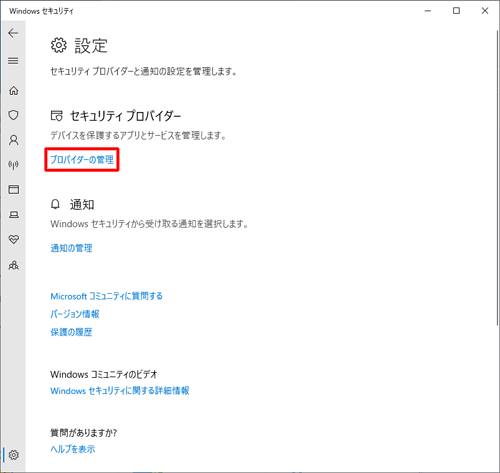The height and width of the screenshot is (473, 500).
Task: Open Device performance & health heart icon
Action: [x=13, y=239]
